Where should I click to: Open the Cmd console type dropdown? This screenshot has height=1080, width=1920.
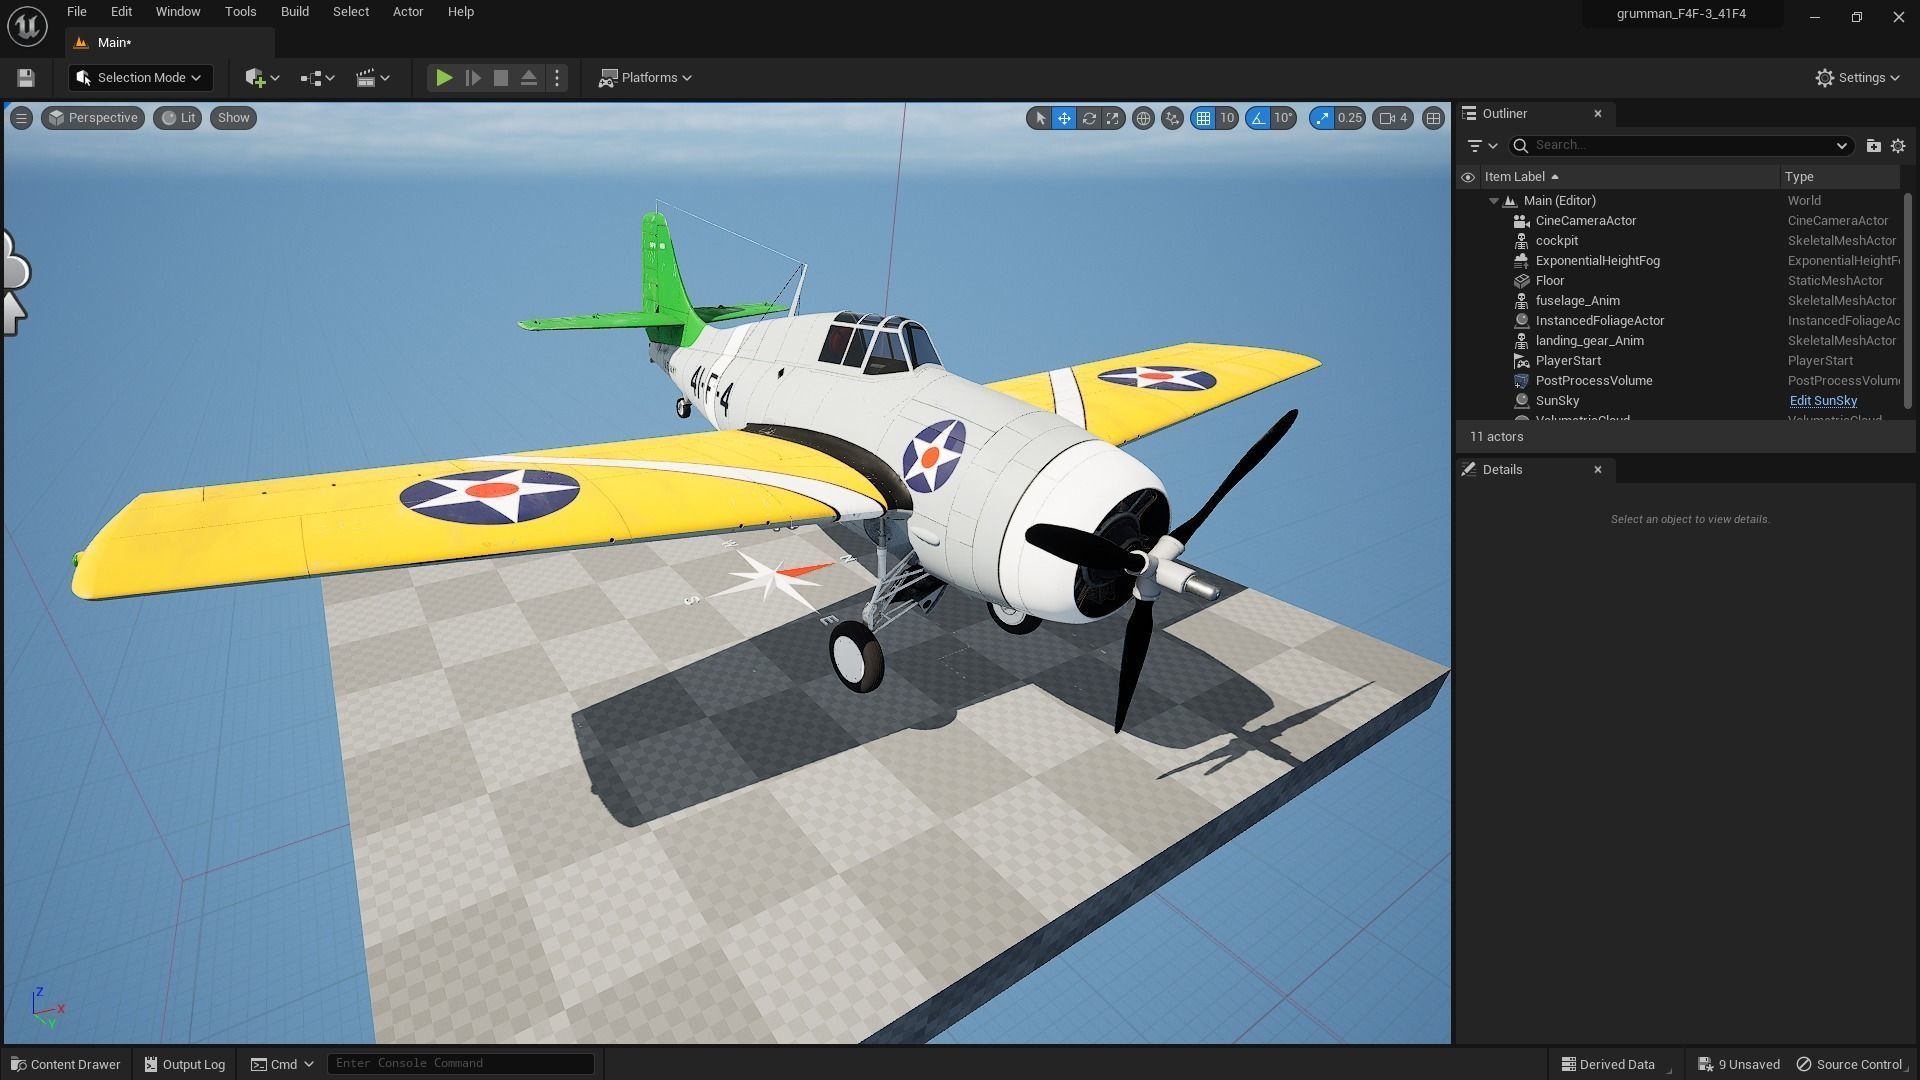pos(282,1064)
